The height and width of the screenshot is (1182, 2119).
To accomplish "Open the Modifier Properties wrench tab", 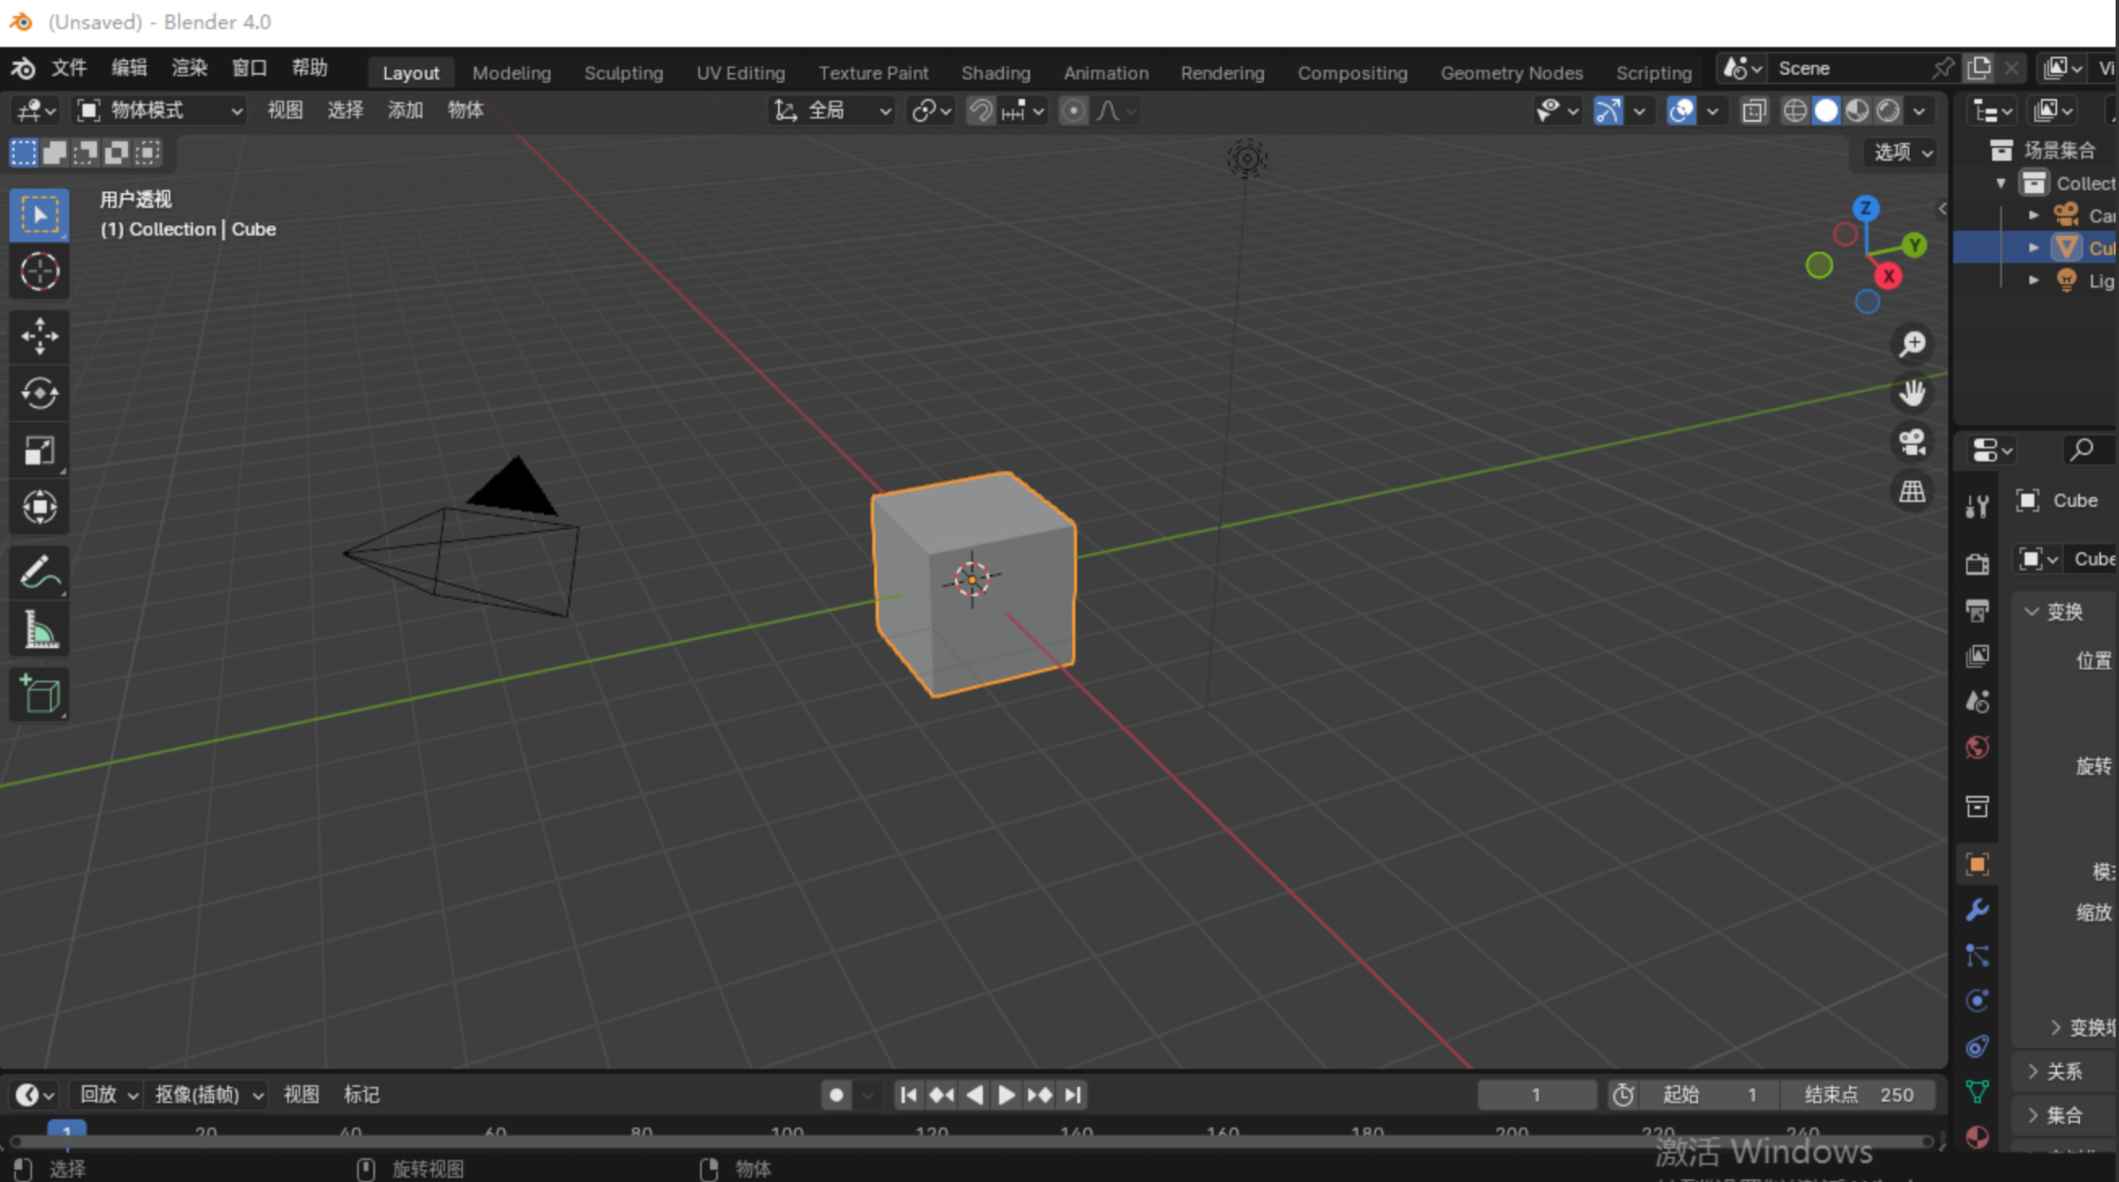I will tap(1977, 910).
